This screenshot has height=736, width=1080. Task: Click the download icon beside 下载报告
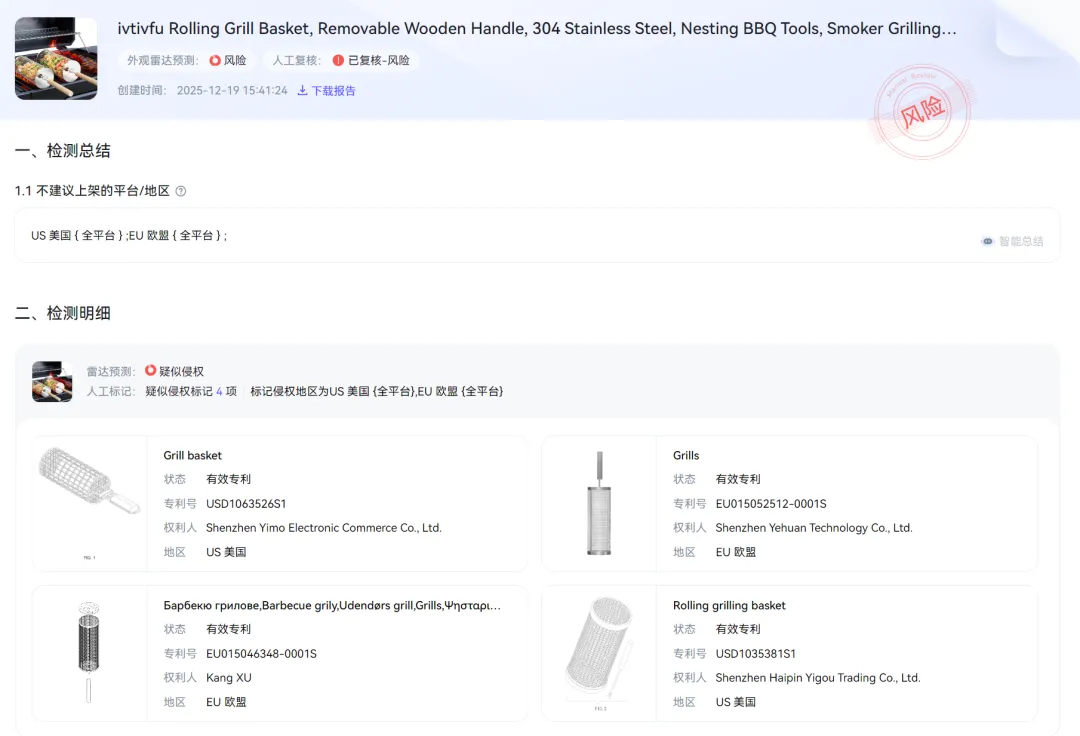[302, 91]
